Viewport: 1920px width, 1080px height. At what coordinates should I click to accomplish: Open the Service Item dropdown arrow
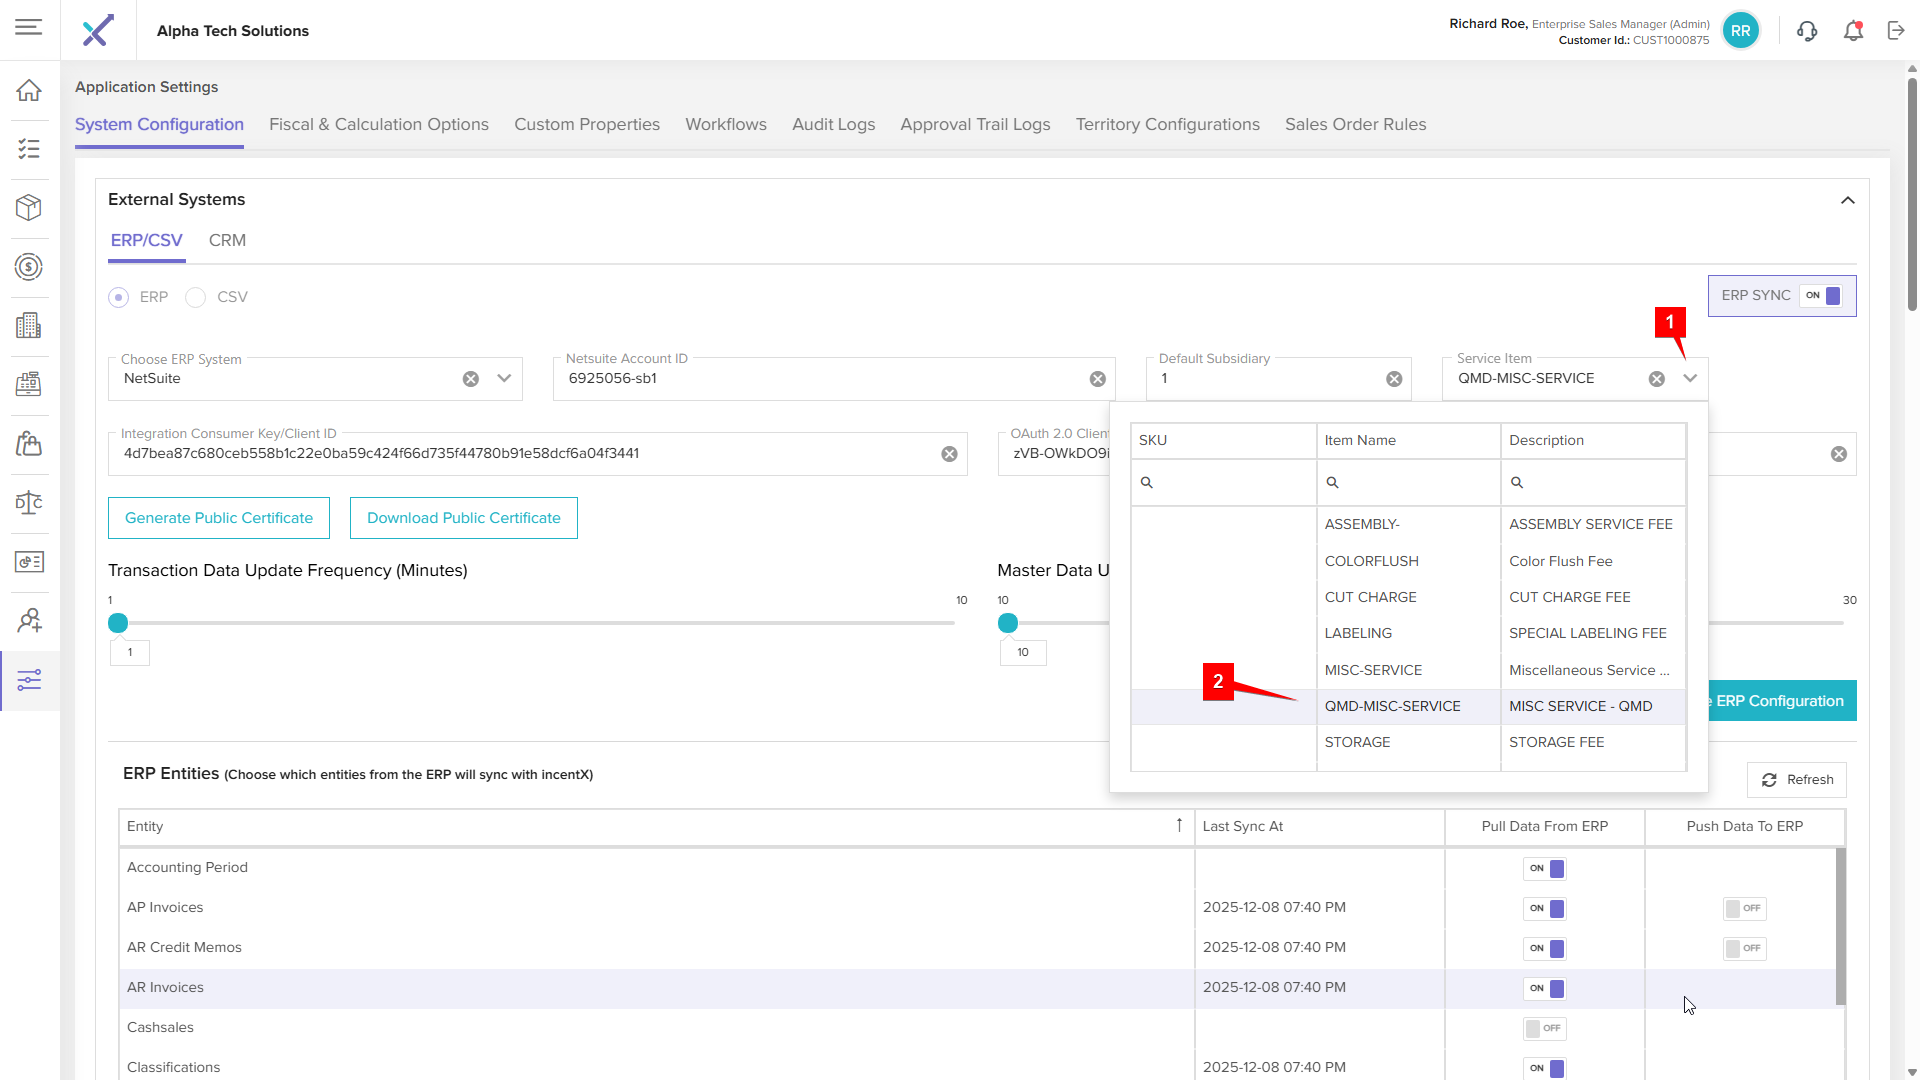tap(1690, 379)
